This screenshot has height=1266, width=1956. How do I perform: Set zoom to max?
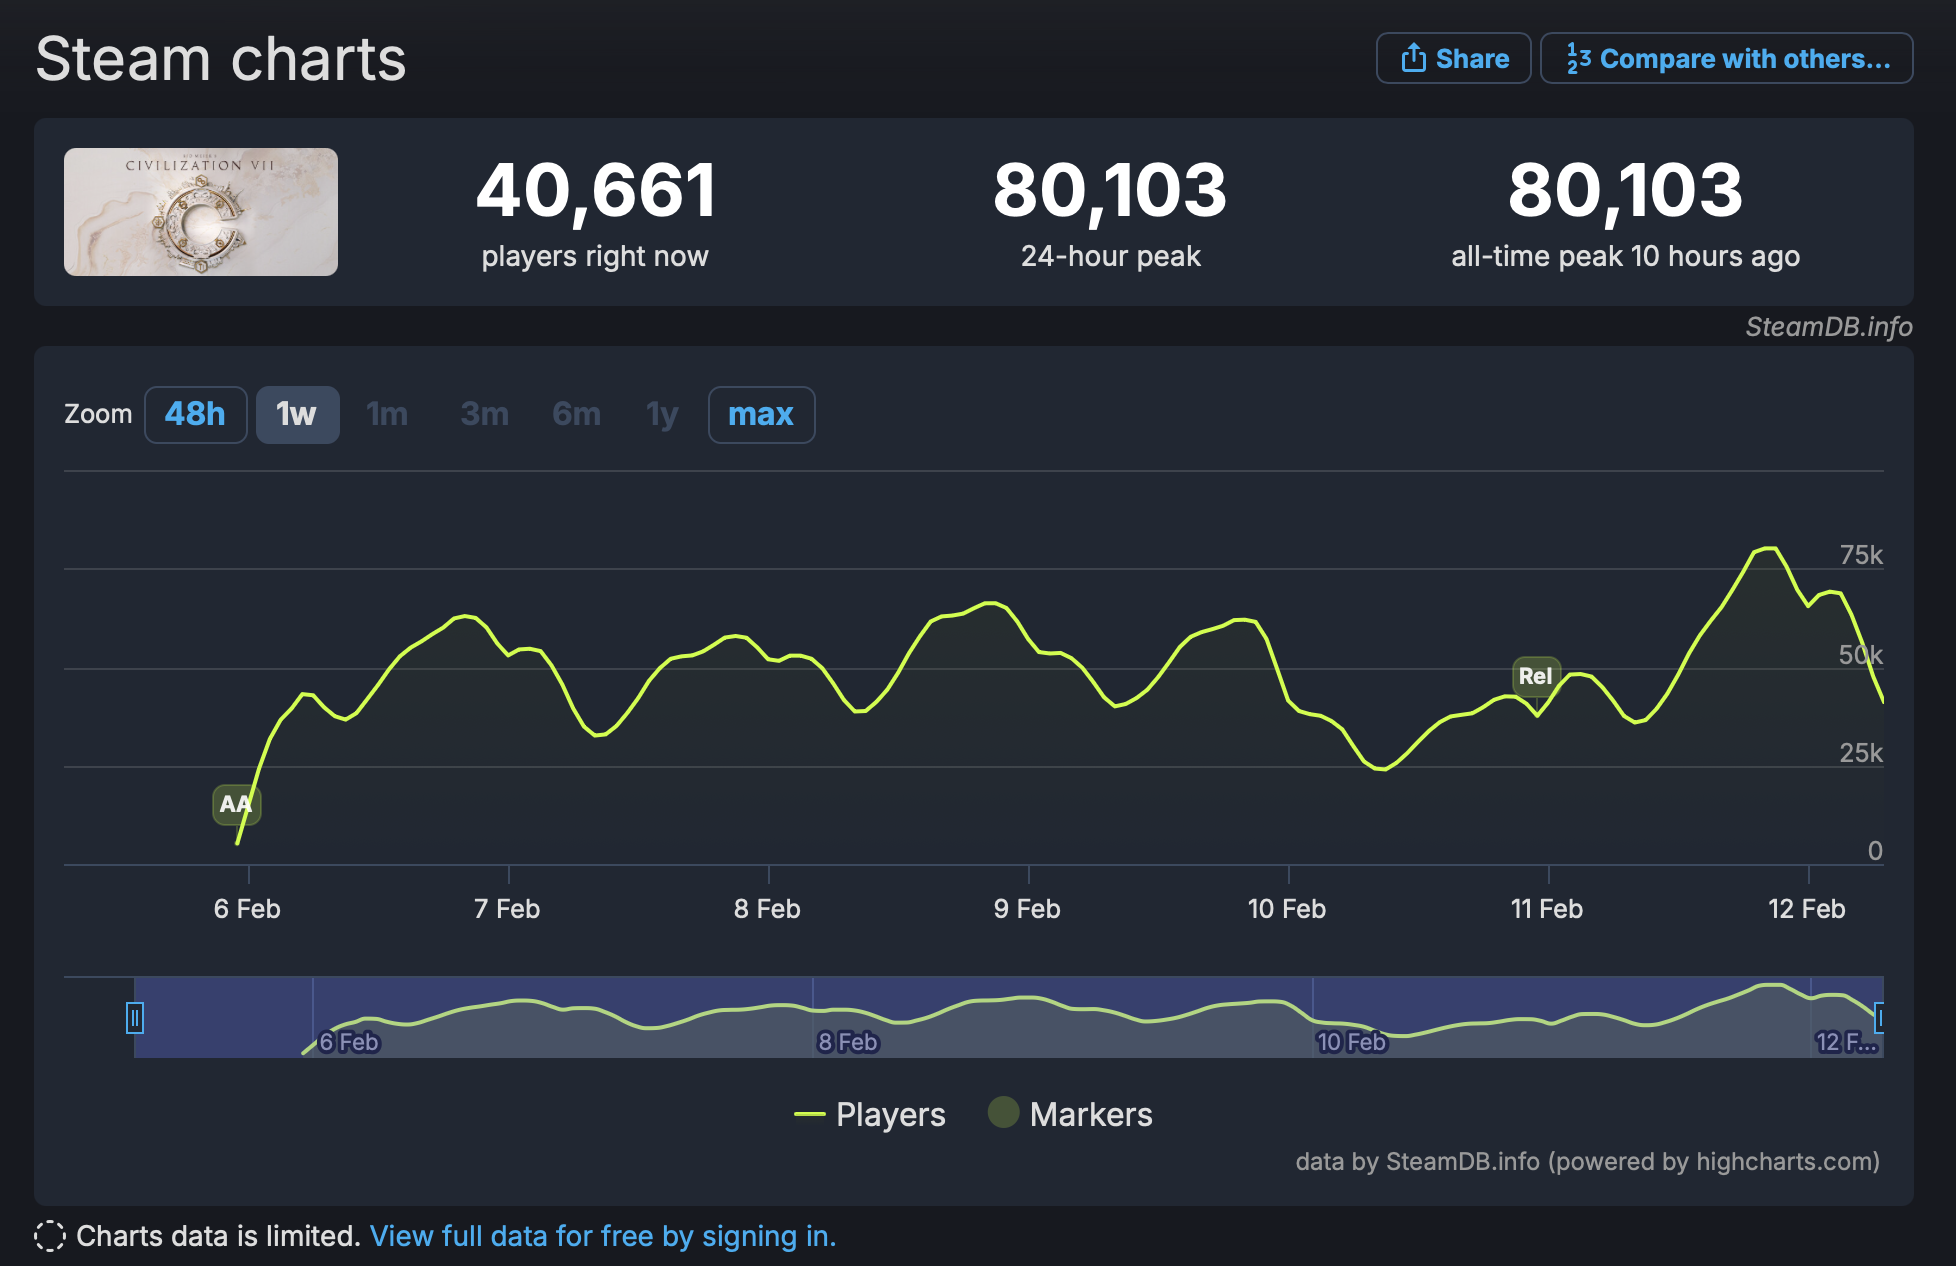tap(761, 414)
